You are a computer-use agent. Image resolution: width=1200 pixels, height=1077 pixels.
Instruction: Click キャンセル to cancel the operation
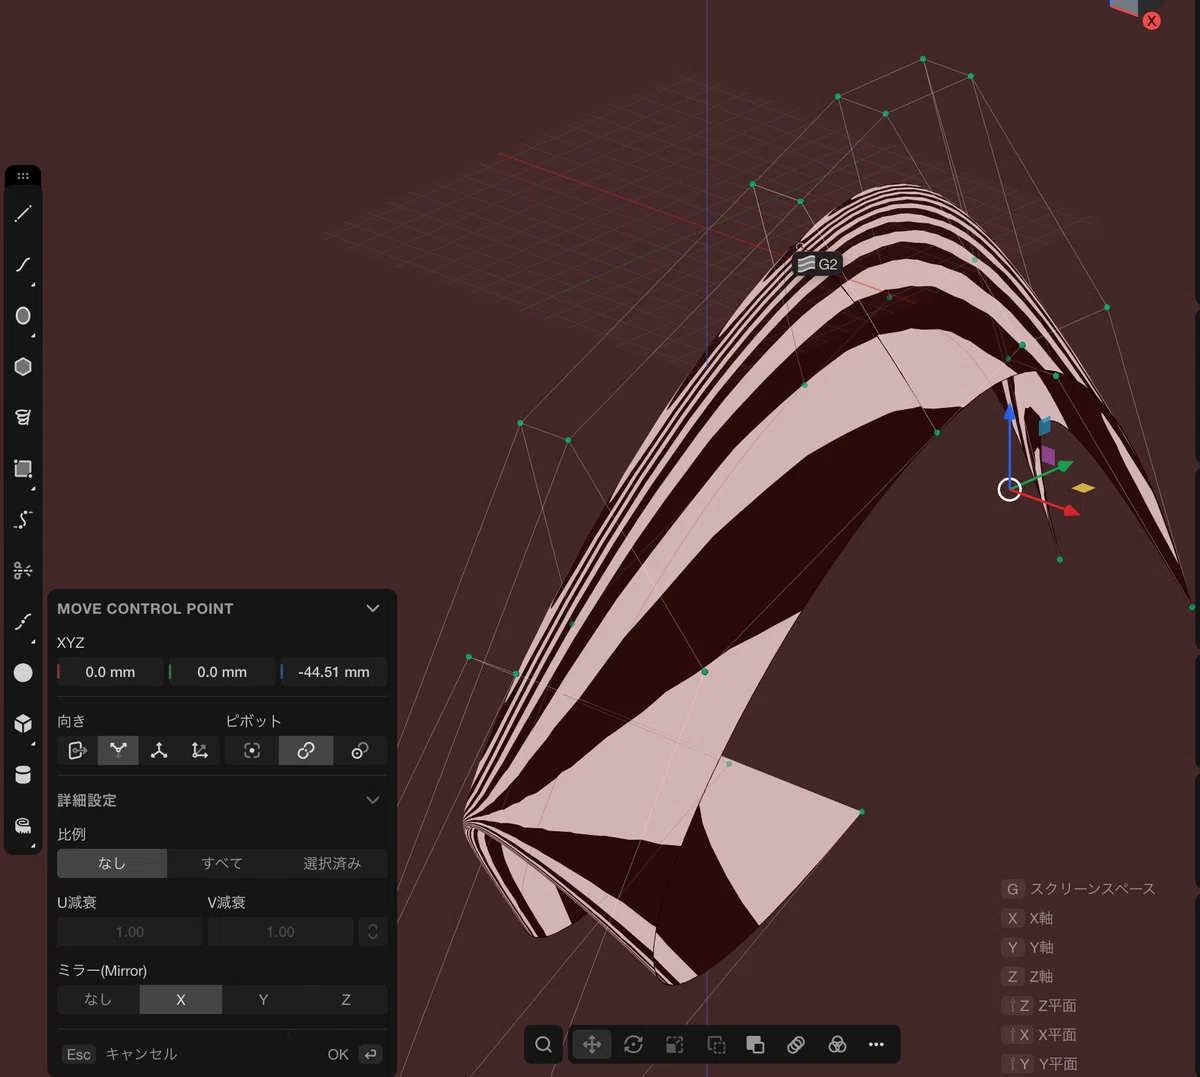pos(141,1054)
